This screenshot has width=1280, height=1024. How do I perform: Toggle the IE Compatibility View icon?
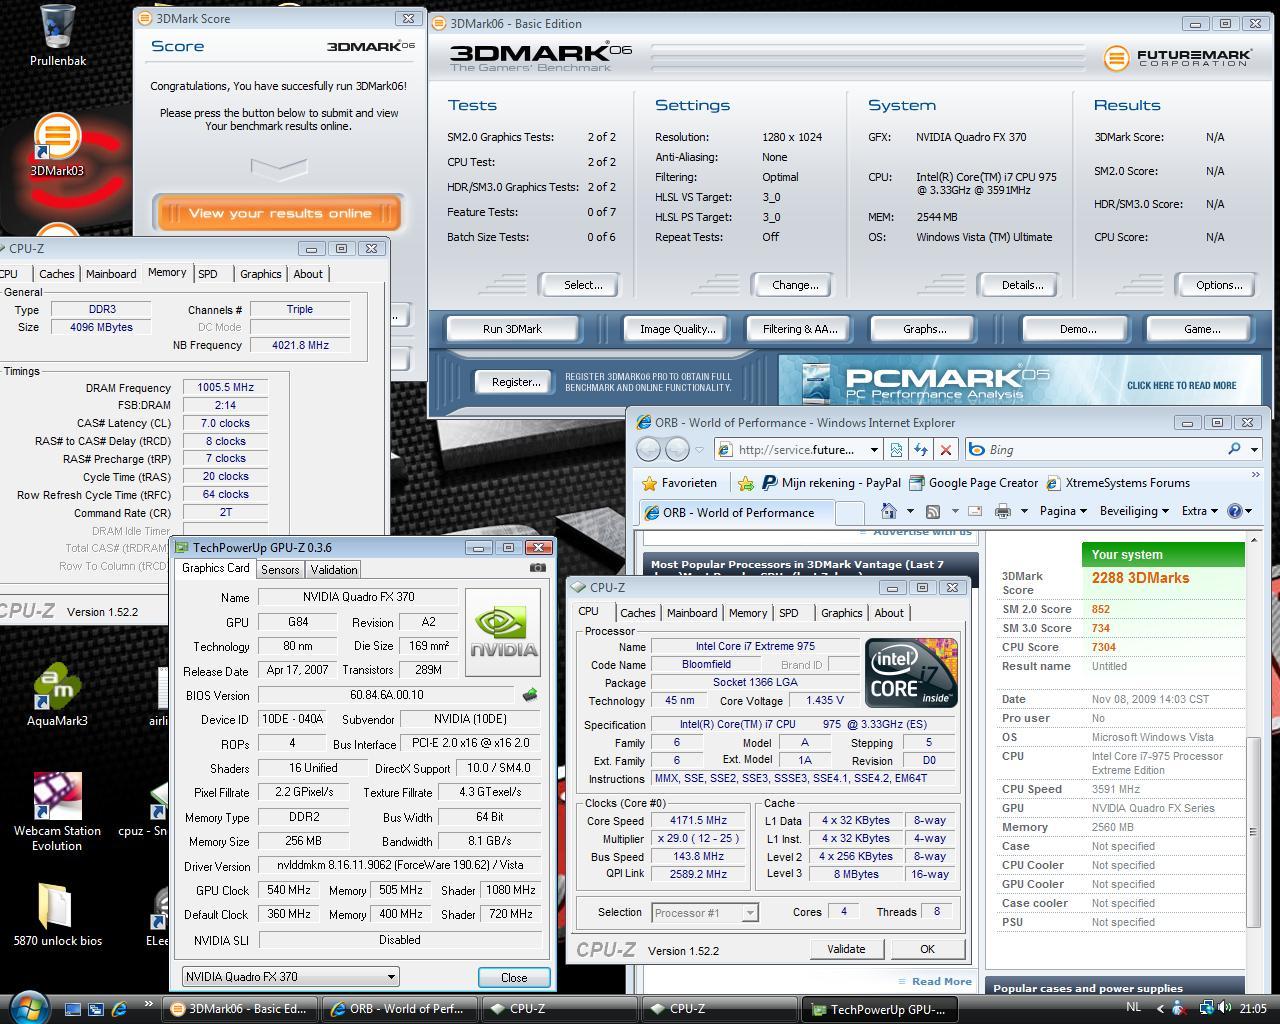(x=896, y=450)
